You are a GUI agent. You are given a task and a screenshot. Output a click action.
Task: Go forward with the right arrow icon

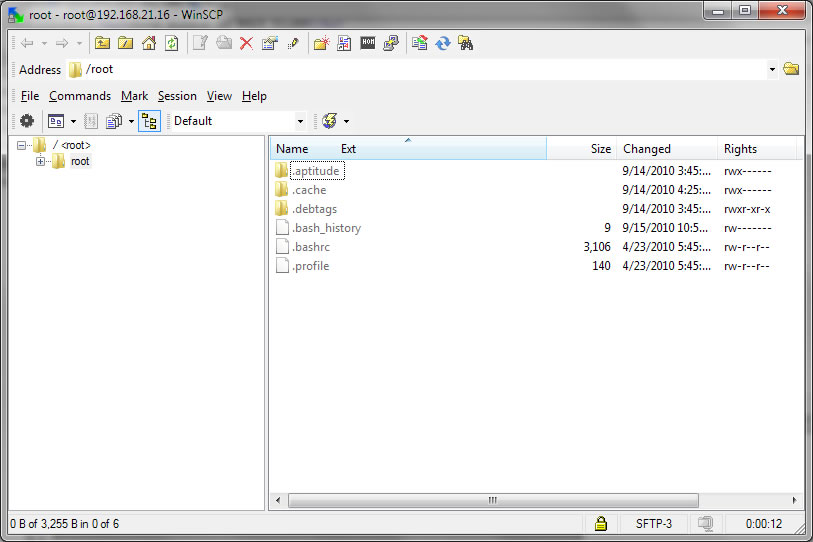coord(62,43)
